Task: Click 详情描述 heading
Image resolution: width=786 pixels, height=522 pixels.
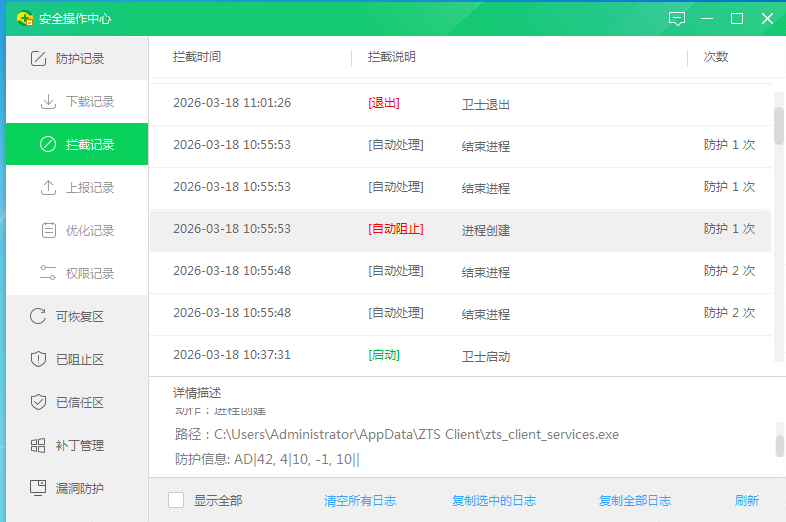Action: coord(197,393)
